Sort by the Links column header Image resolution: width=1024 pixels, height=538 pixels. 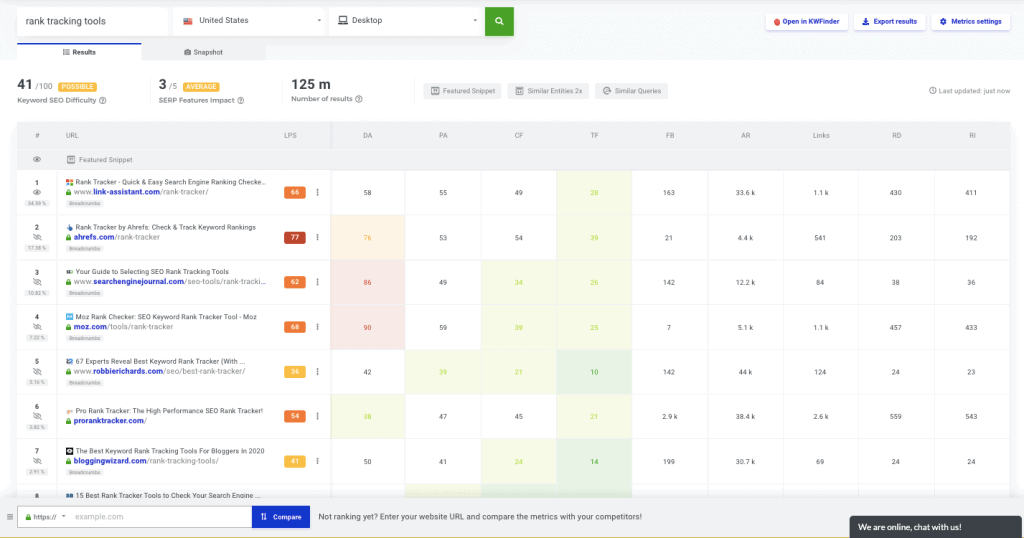click(x=821, y=135)
